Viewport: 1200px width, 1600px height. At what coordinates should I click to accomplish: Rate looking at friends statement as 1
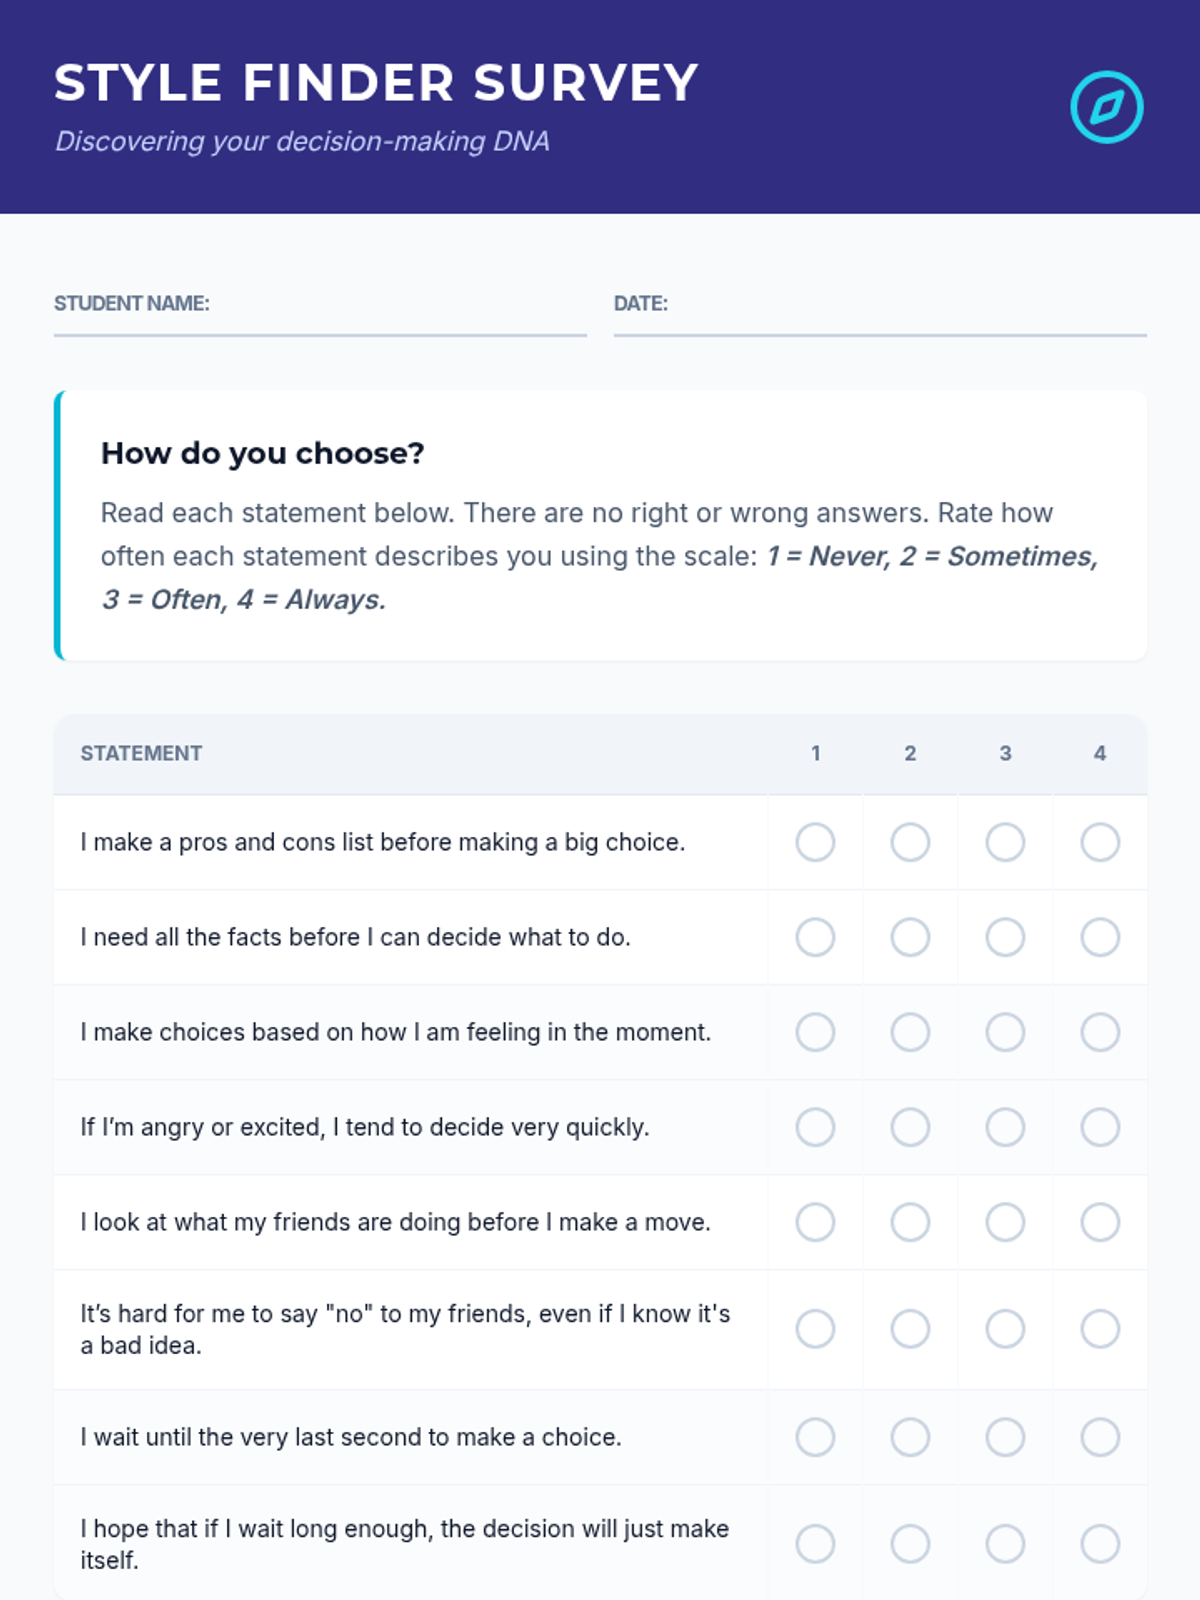[x=815, y=1222]
